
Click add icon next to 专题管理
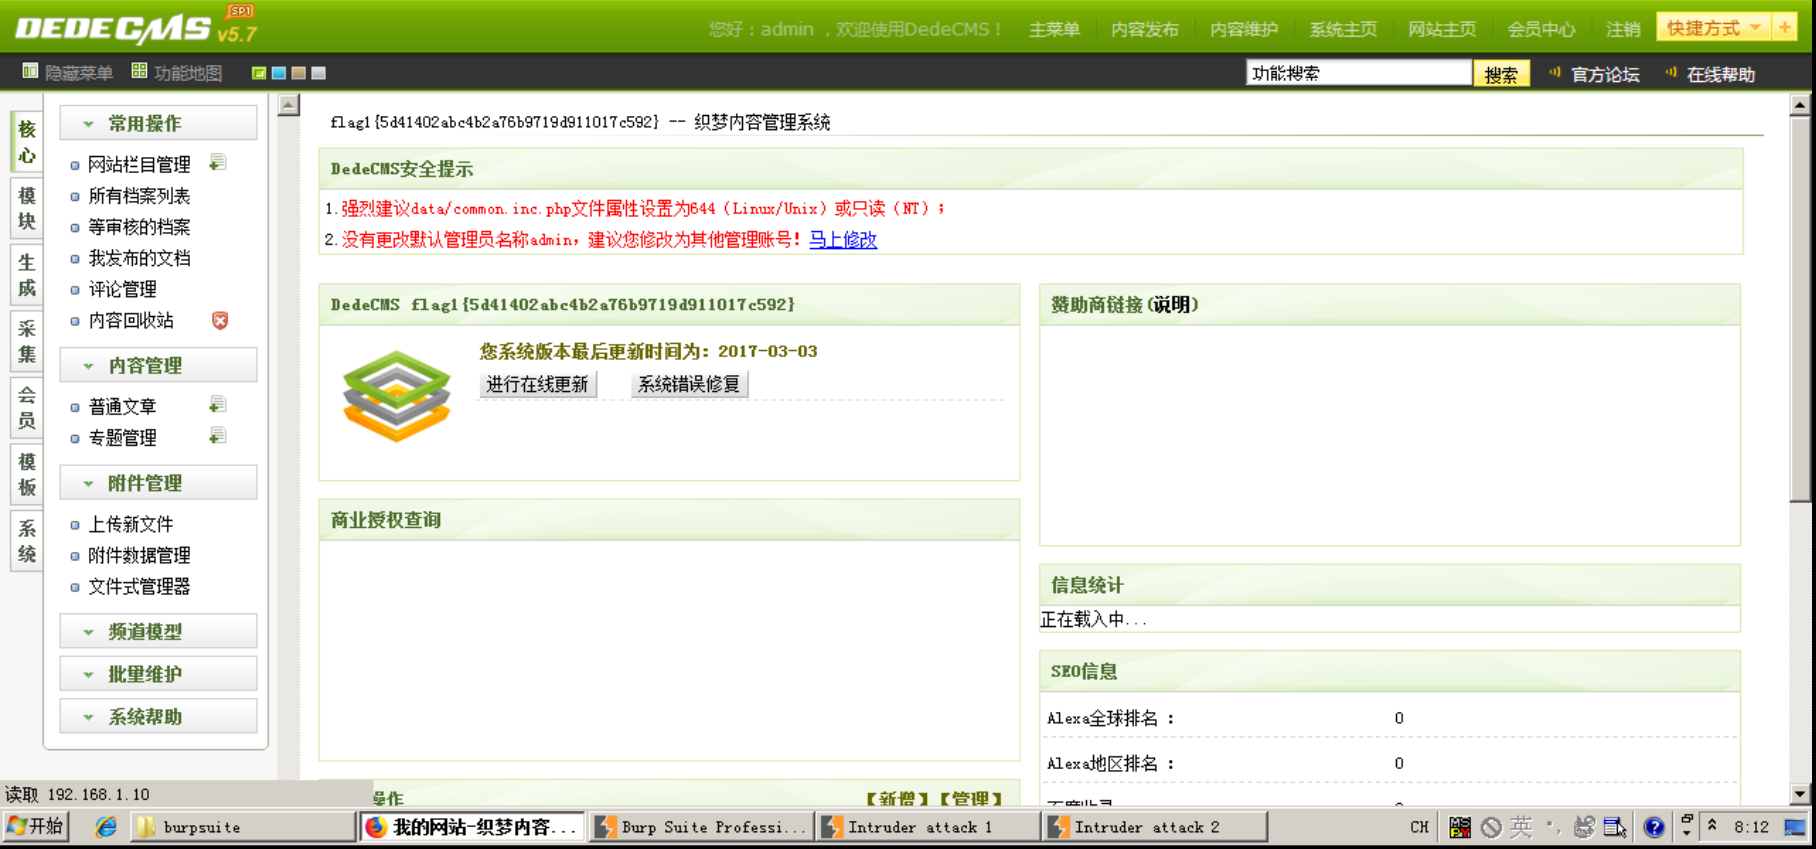tap(217, 436)
